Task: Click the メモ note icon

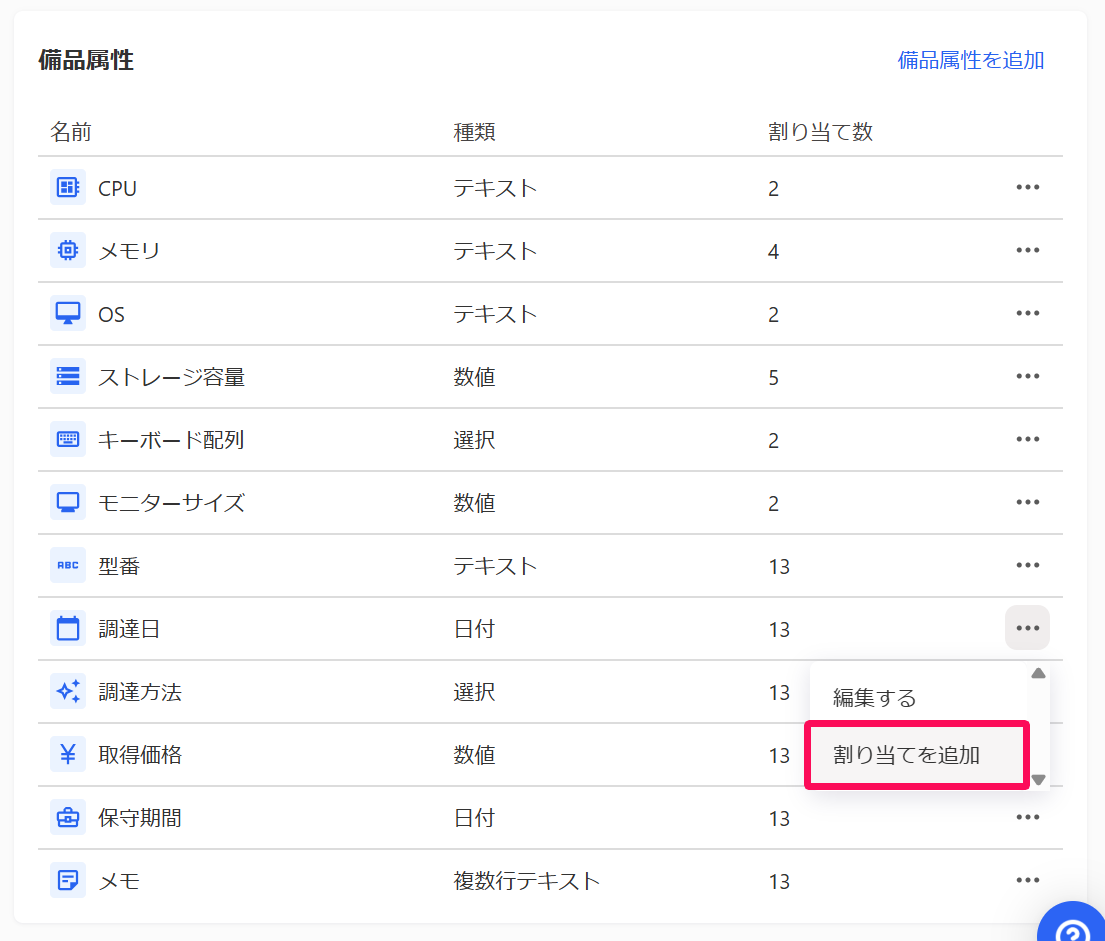Action: point(68,881)
